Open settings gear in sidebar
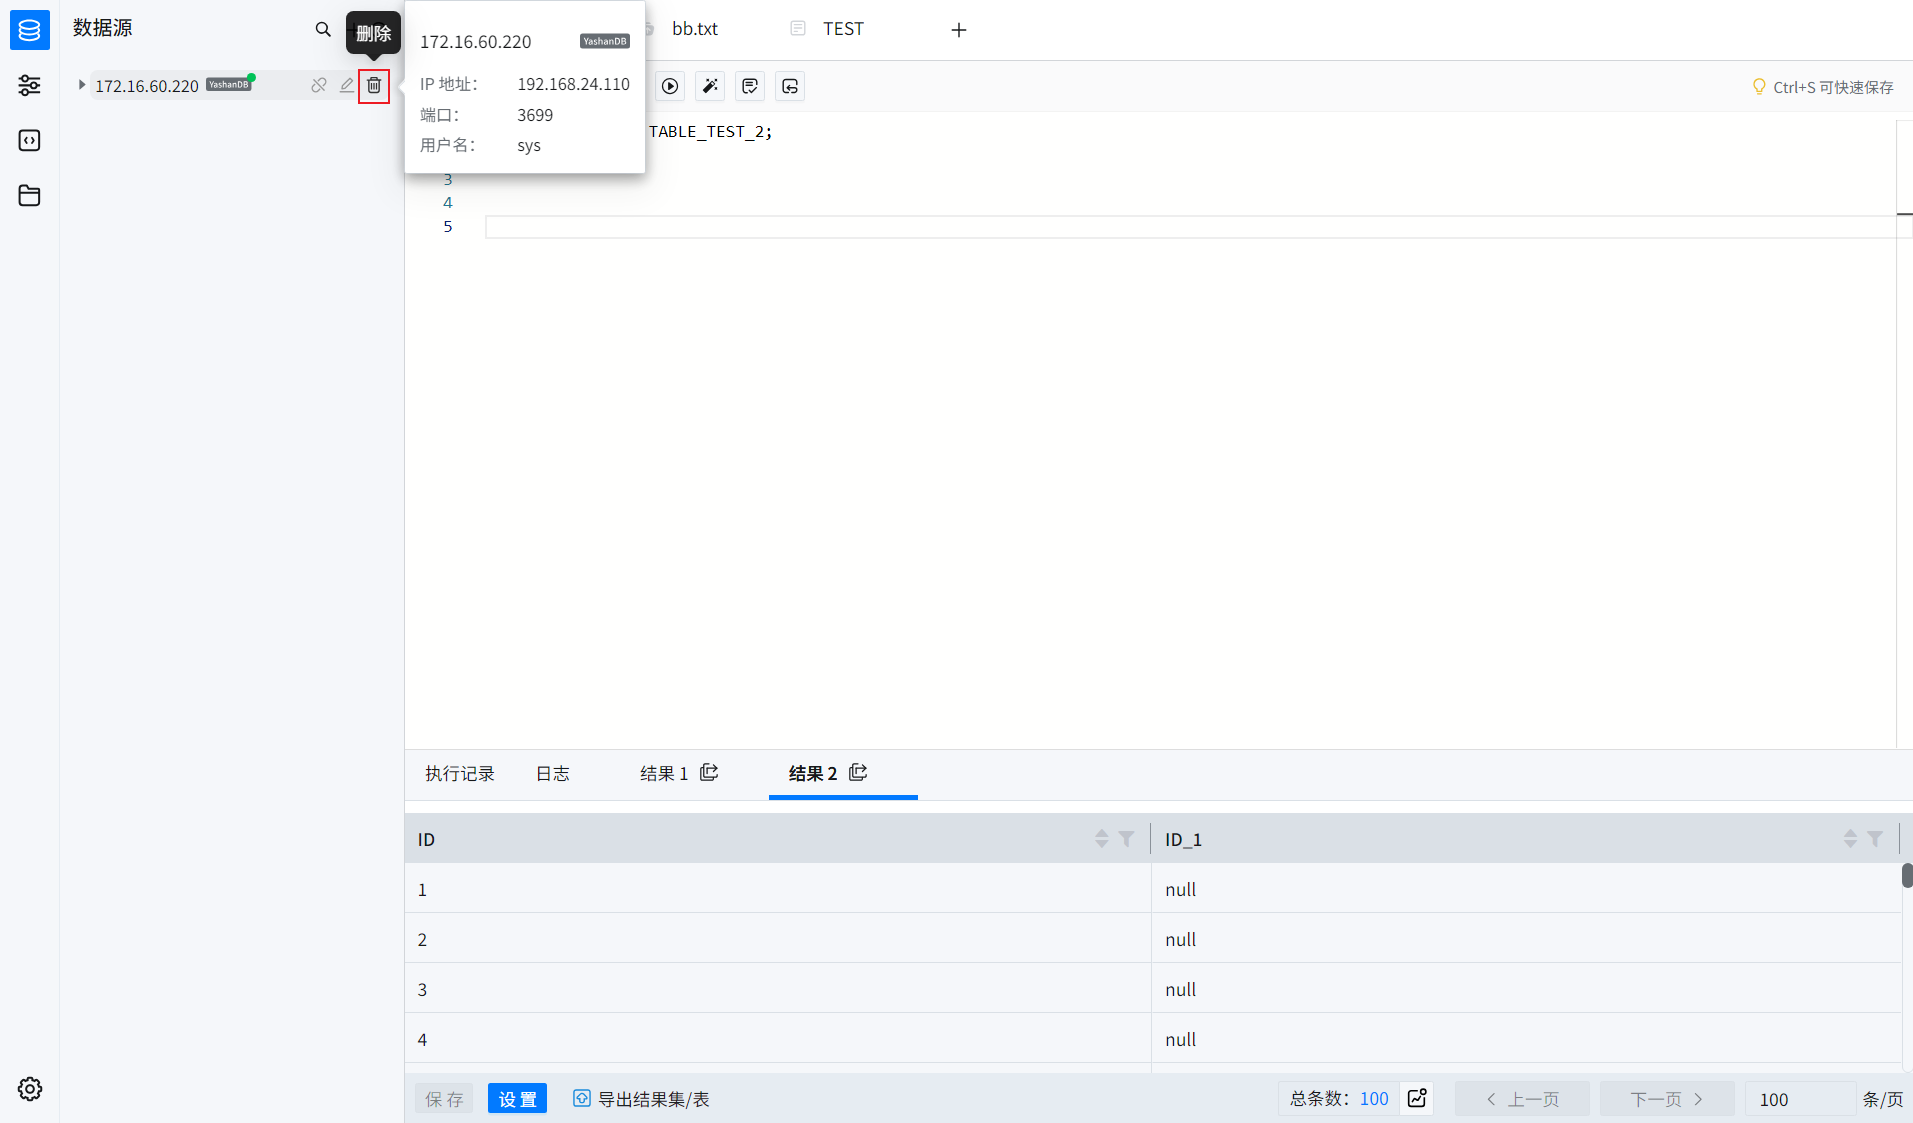Viewport: 1913px width, 1123px height. point(30,1089)
